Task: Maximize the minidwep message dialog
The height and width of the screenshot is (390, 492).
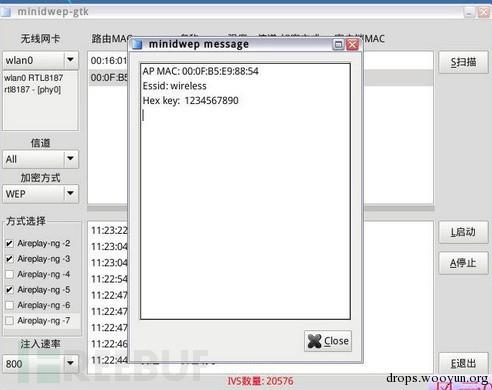Action: tap(338, 44)
